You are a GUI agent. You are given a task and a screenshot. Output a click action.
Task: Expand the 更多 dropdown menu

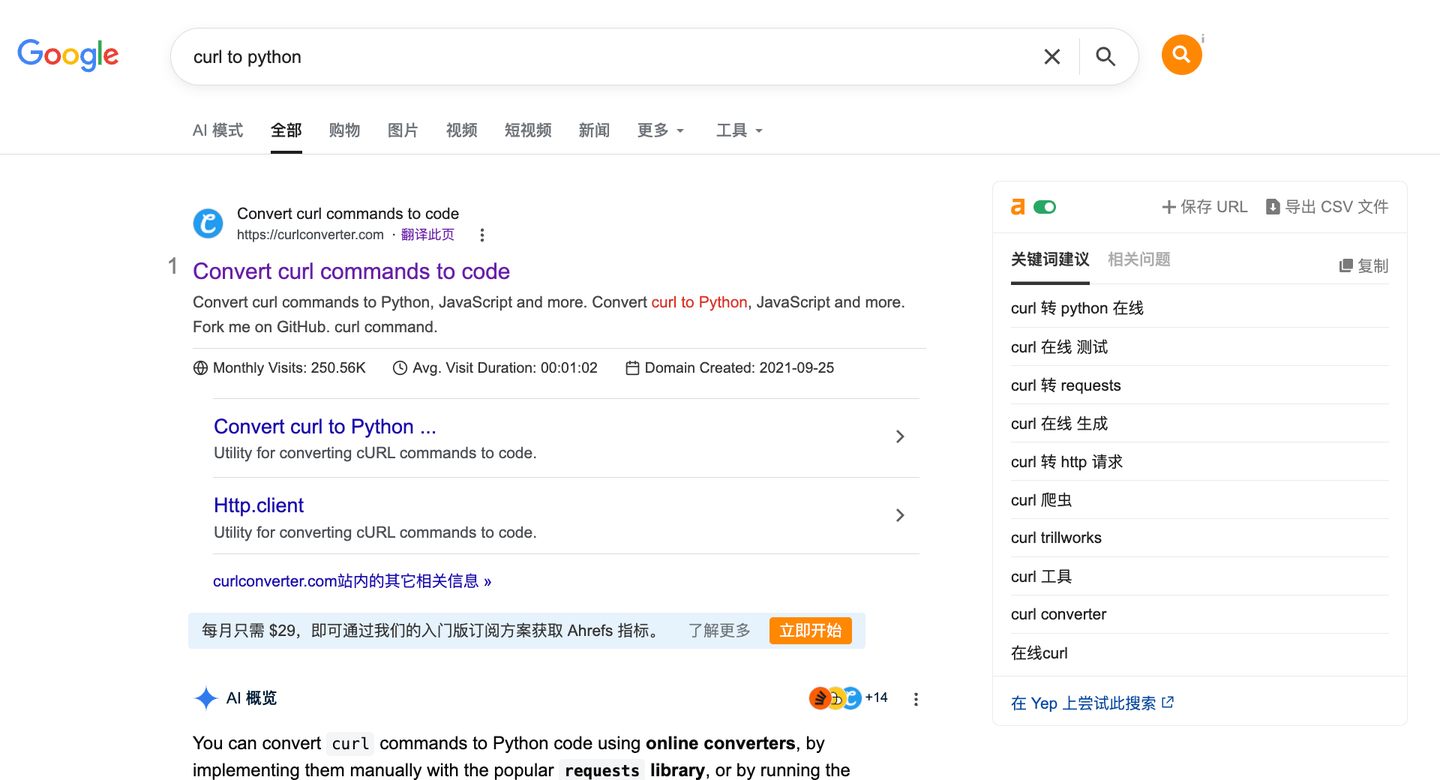pyautogui.click(x=660, y=130)
